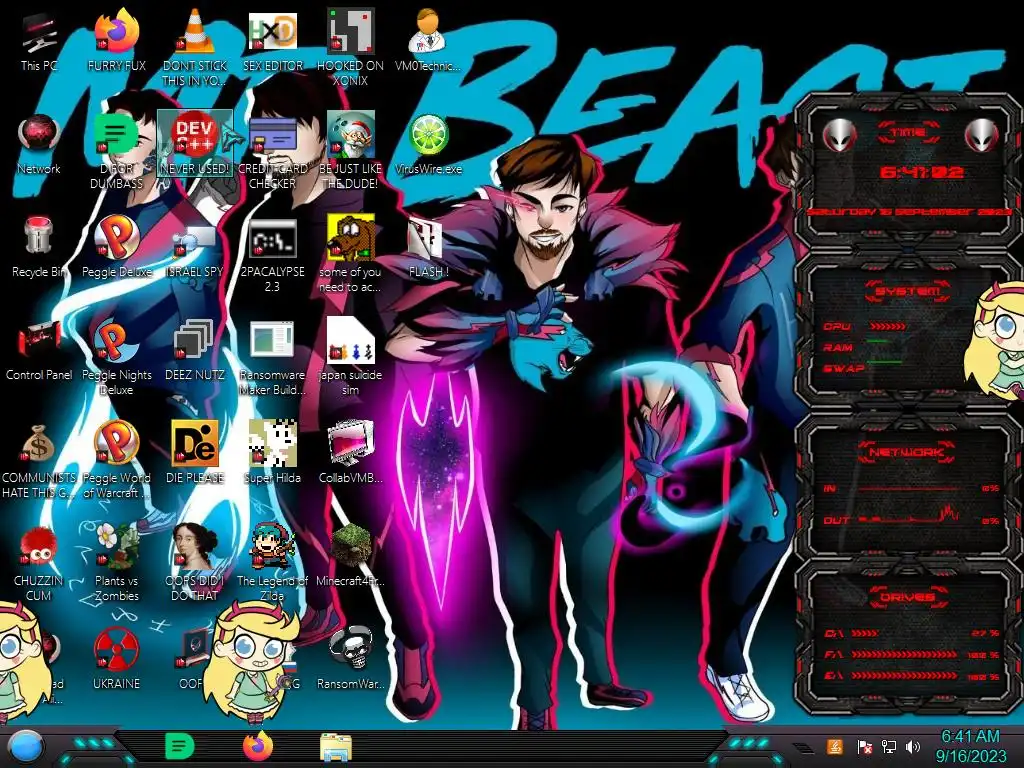Click the HxD SEX EDITOR shortcut
Image resolution: width=1024 pixels, height=768 pixels.
pos(272,41)
